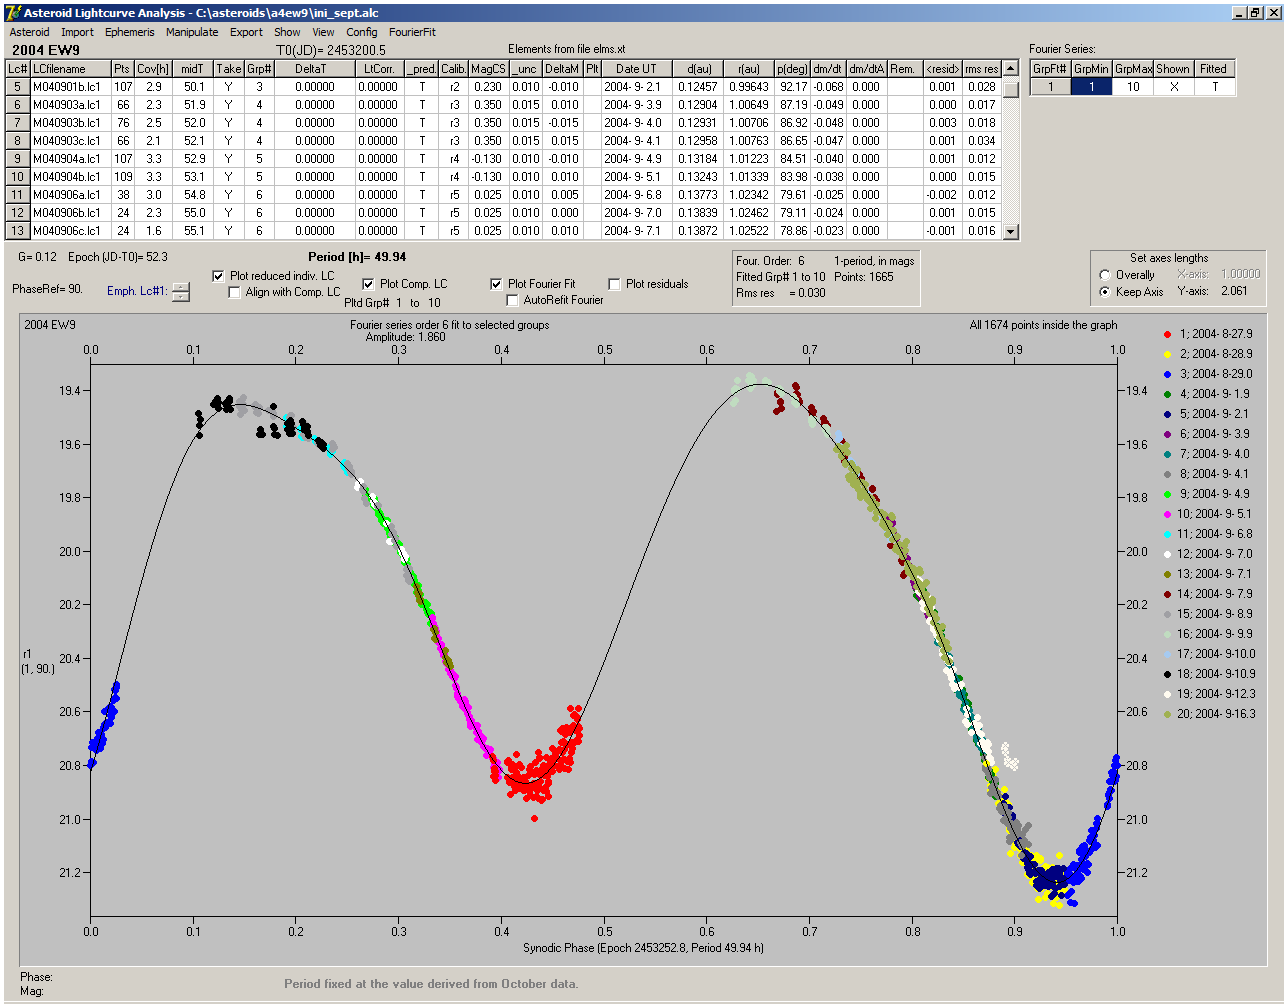
Task: Click the LCfilename column header
Action: click(70, 69)
